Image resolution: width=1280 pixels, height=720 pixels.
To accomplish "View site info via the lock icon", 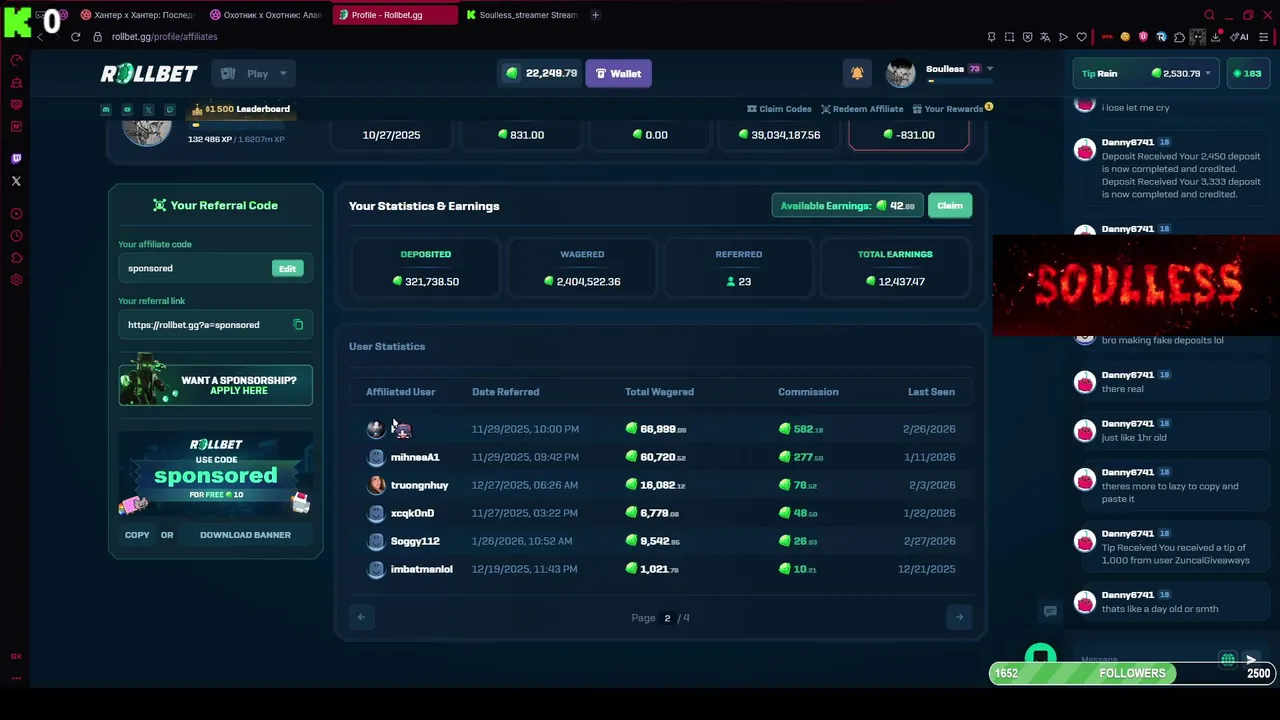I will click(x=97, y=37).
